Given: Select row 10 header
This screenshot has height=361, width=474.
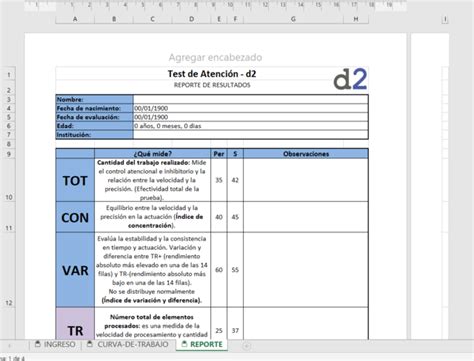Looking at the screenshot, I should point(9,180).
